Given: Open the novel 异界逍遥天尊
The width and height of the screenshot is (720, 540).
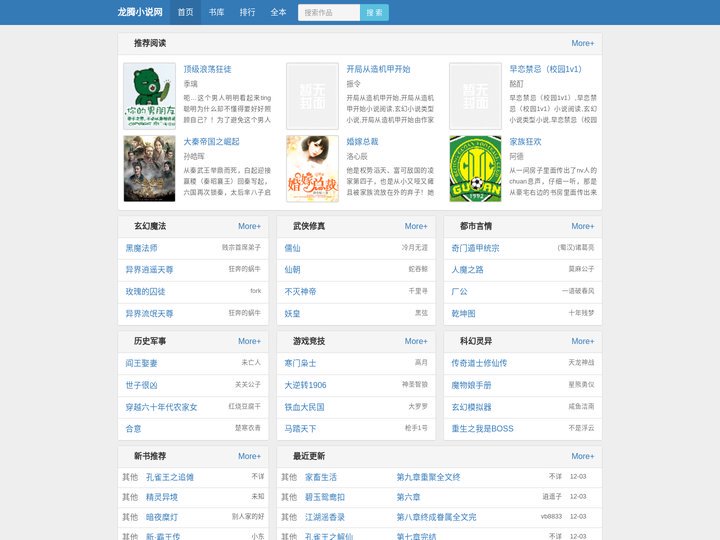Looking at the screenshot, I should click(149, 270).
